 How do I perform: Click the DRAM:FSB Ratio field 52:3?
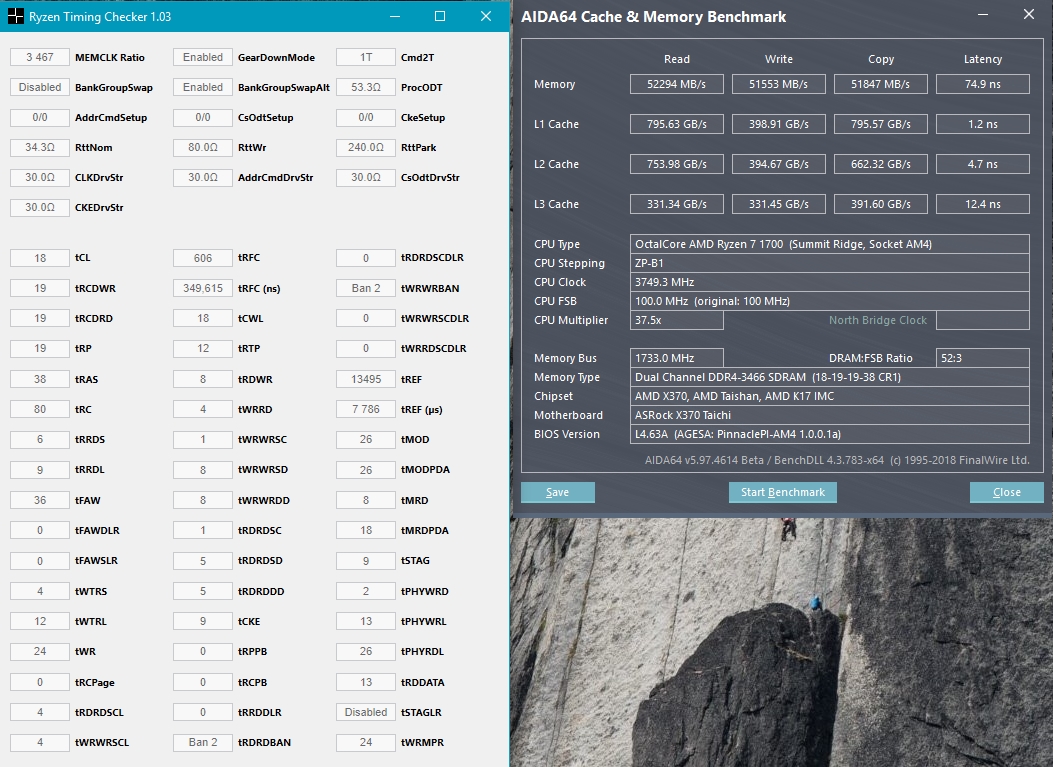(982, 358)
